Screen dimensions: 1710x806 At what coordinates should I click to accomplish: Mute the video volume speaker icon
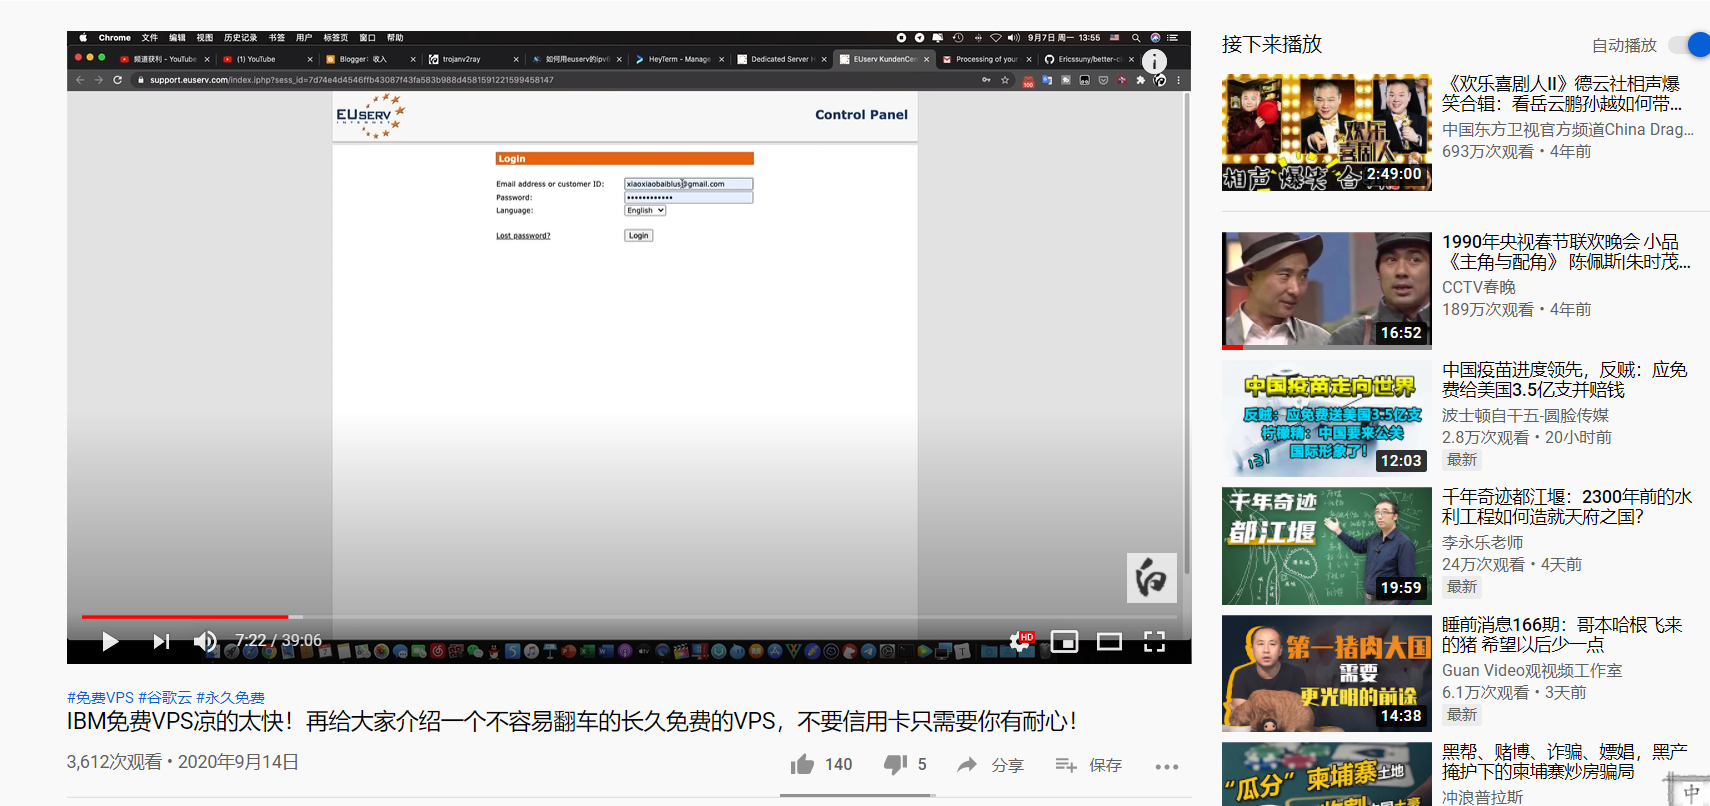(205, 641)
